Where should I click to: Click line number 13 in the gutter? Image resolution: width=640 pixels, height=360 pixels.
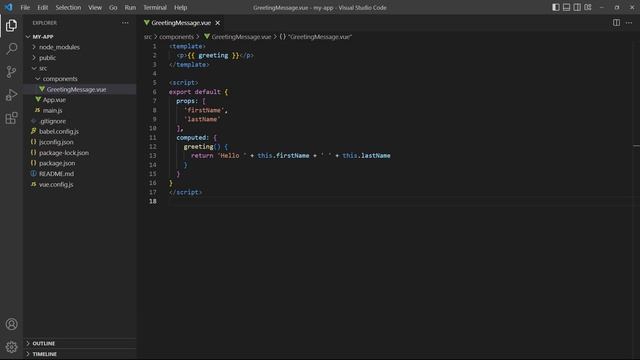pyautogui.click(x=153, y=156)
